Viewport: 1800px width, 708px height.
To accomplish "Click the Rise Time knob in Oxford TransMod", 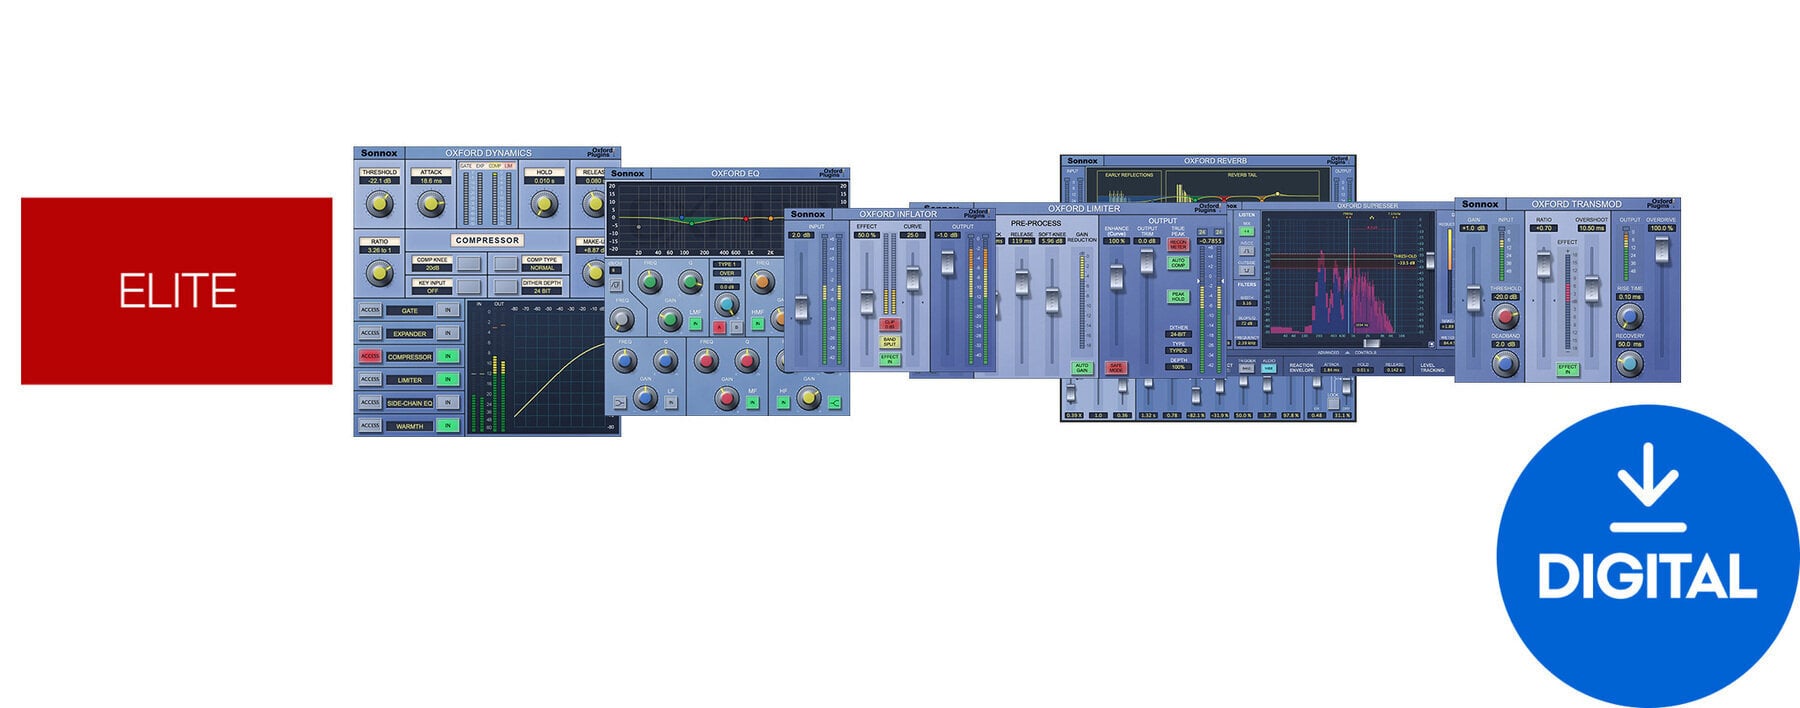I will [x=1629, y=316].
